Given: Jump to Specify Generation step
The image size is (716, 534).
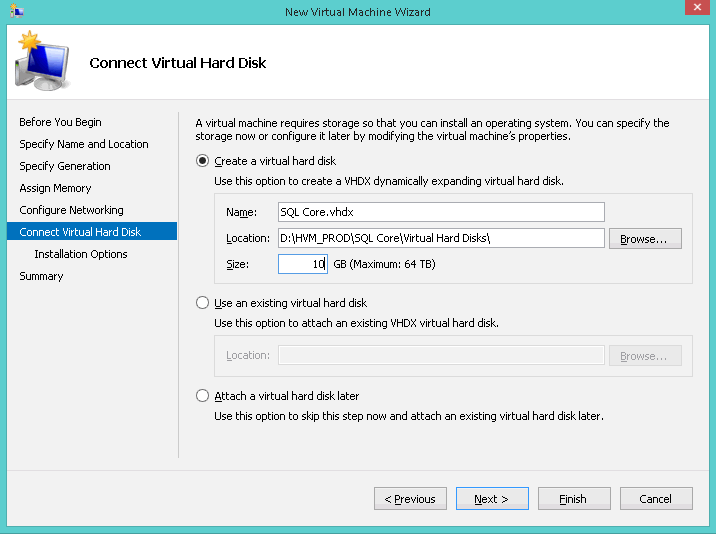Looking at the screenshot, I should coord(65,166).
